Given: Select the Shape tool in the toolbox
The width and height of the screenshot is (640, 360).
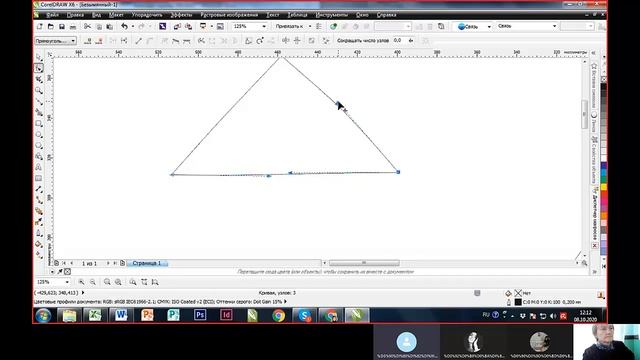Looking at the screenshot, I should tap(39, 68).
